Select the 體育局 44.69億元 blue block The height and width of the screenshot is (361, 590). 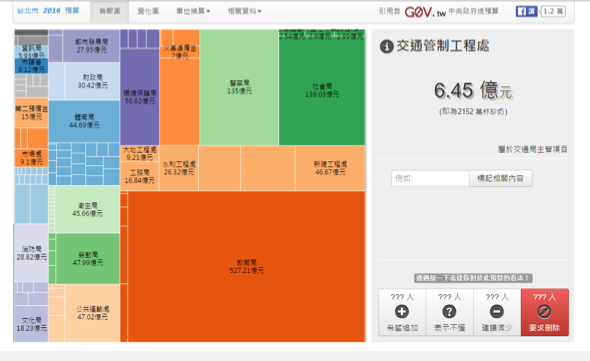(84, 121)
